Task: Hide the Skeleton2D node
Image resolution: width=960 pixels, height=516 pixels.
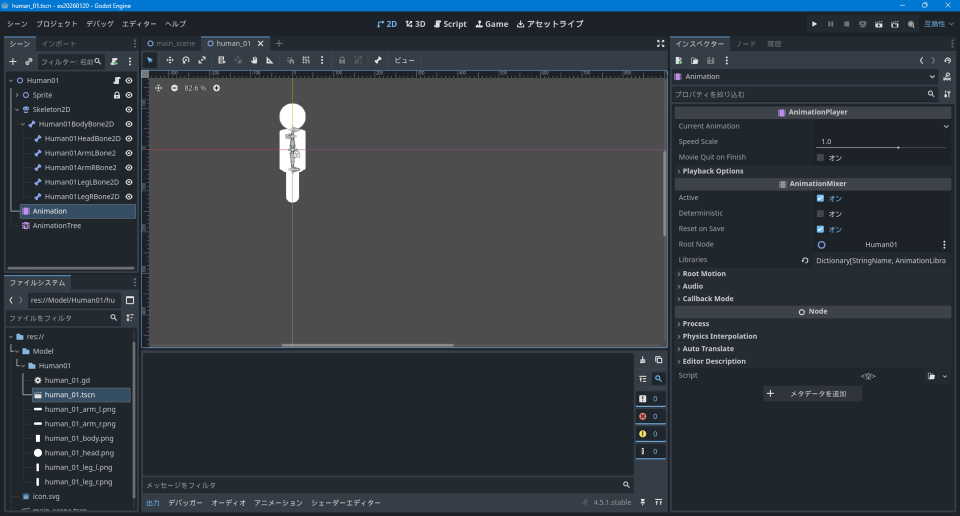Action: (129, 110)
